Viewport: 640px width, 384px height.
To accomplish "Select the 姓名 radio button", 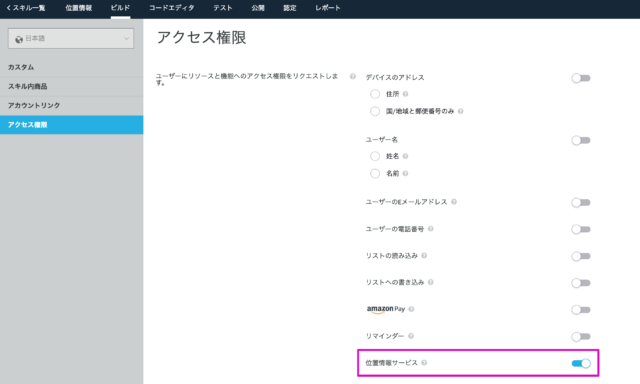I will click(x=375, y=156).
